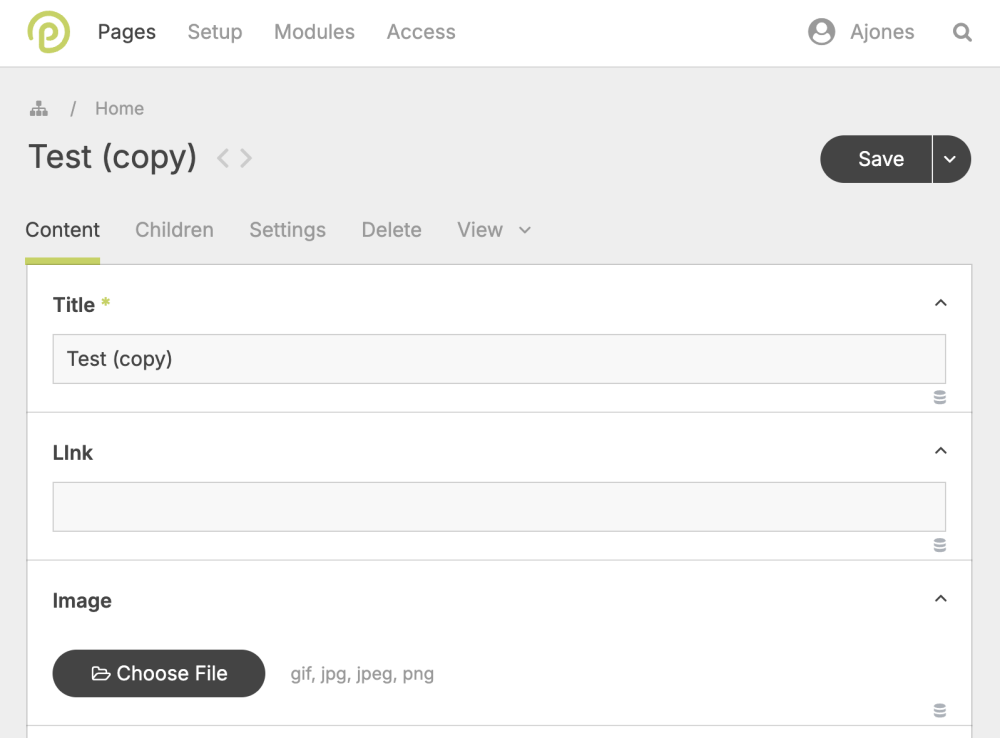This screenshot has width=1000, height=738.
Task: Switch to the Settings tab
Action: click(287, 230)
